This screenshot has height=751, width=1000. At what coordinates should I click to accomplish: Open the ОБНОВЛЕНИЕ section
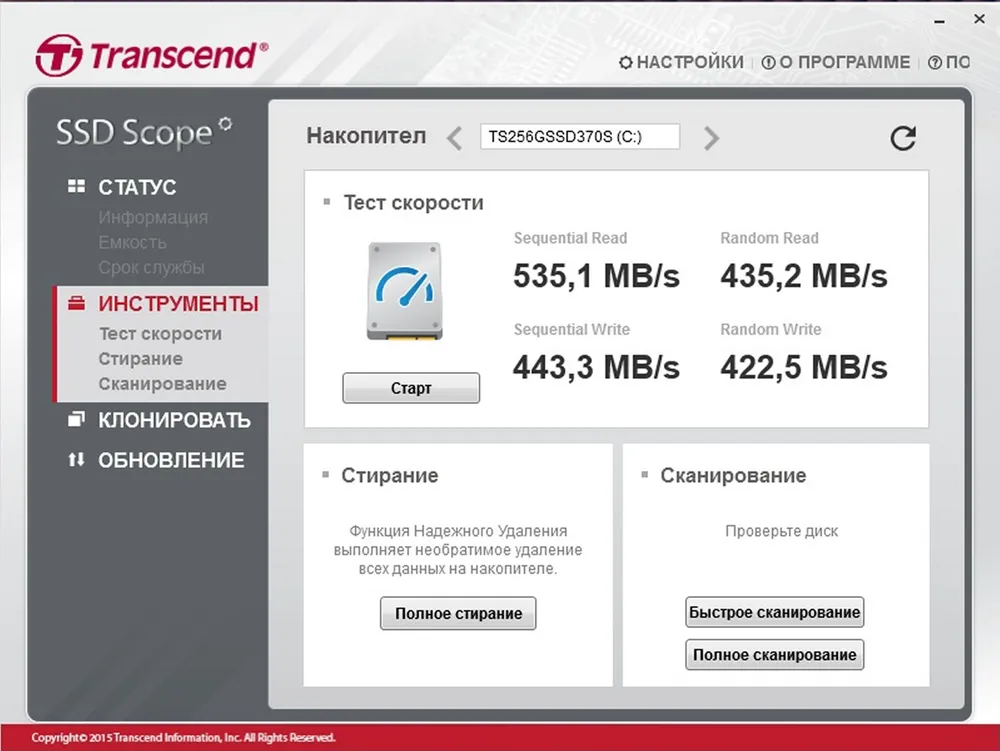171,460
